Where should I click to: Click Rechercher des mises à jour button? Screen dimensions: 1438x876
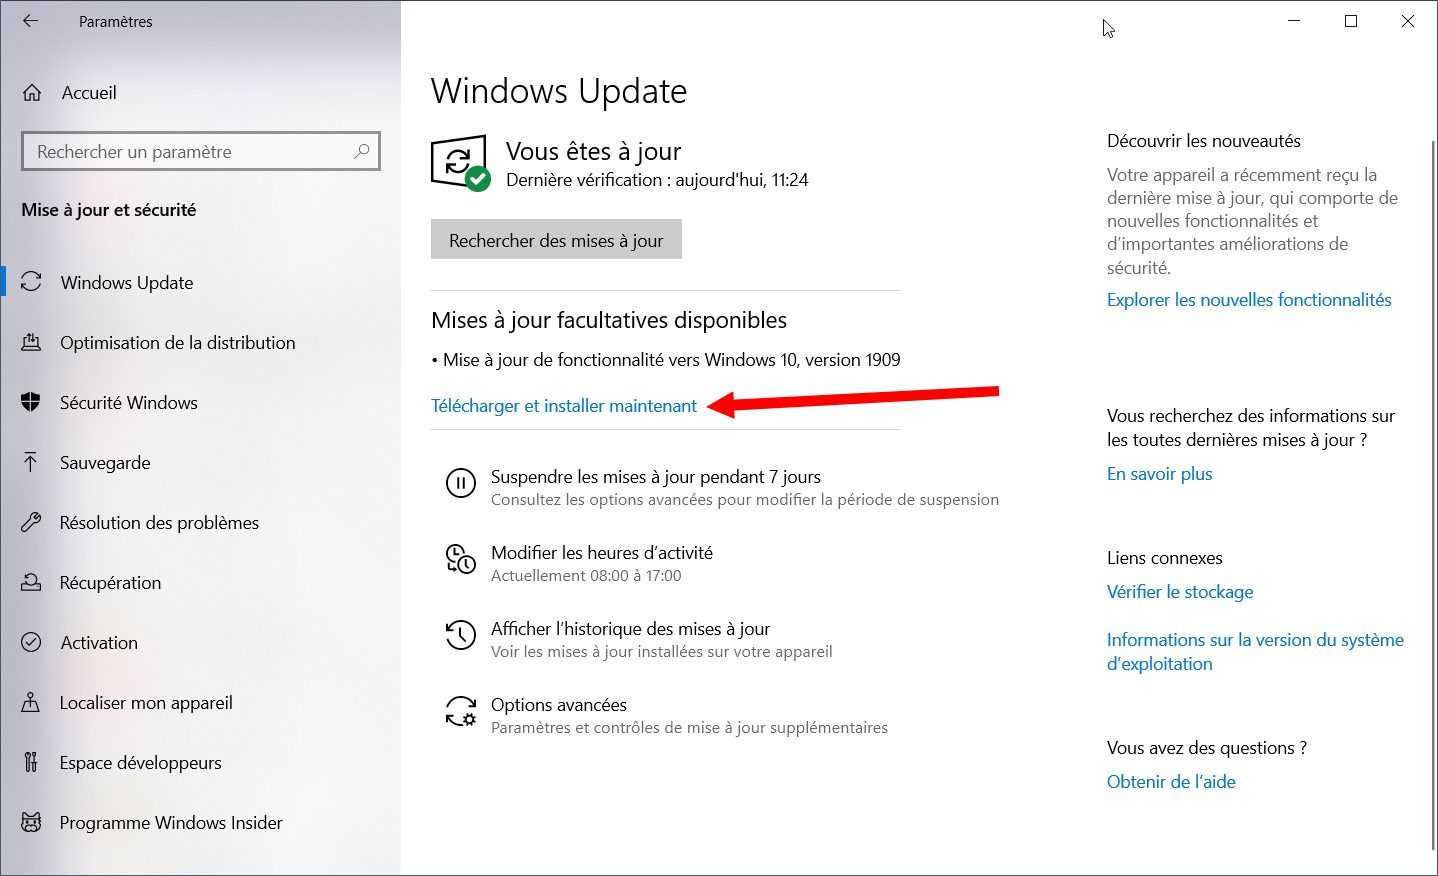point(556,240)
